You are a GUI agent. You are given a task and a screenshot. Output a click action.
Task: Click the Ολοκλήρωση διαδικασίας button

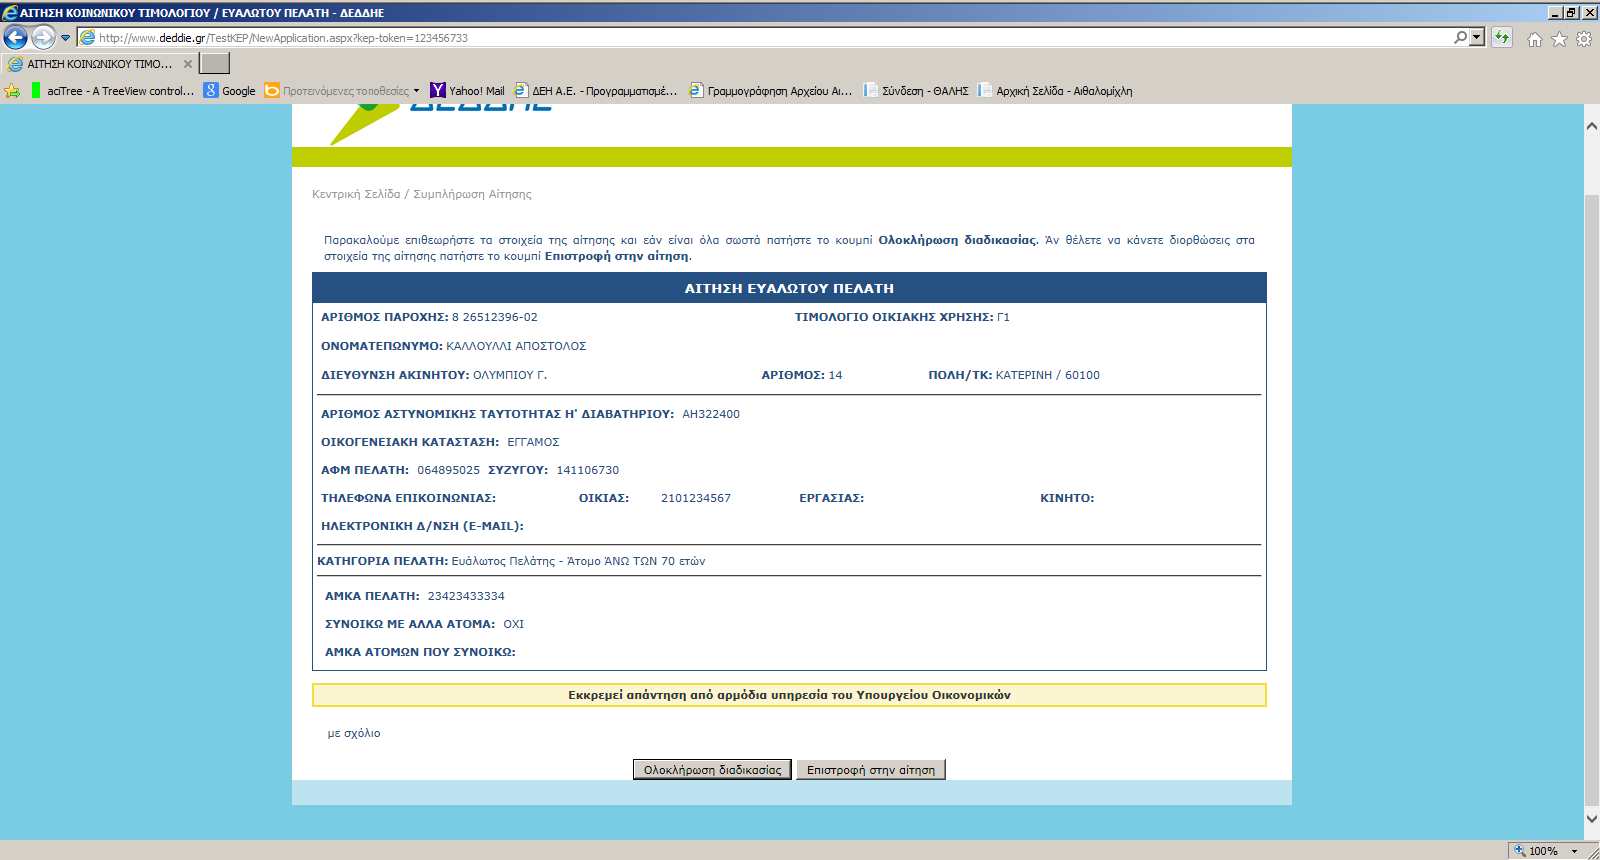tap(712, 770)
